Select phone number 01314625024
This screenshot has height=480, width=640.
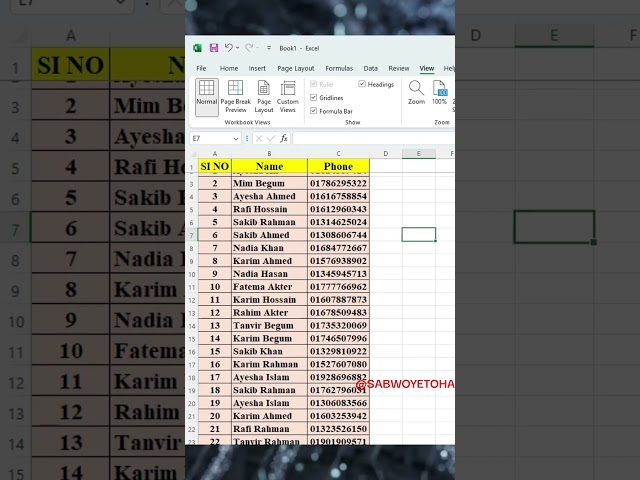338,222
